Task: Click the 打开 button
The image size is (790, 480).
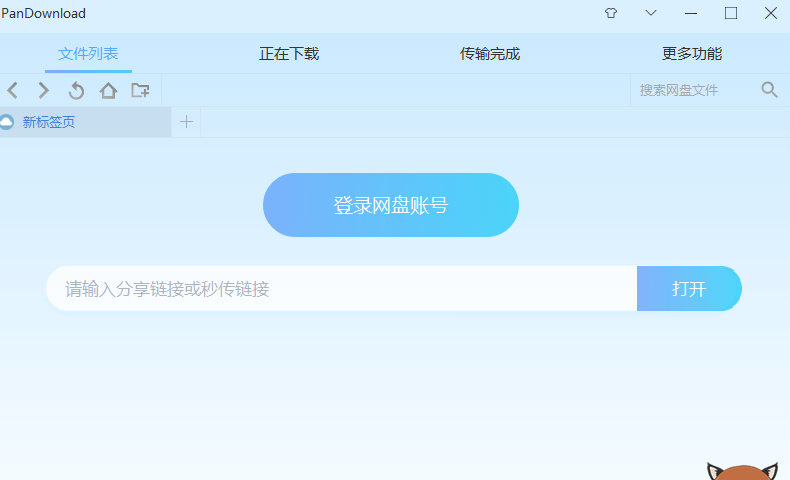Action: coord(689,289)
